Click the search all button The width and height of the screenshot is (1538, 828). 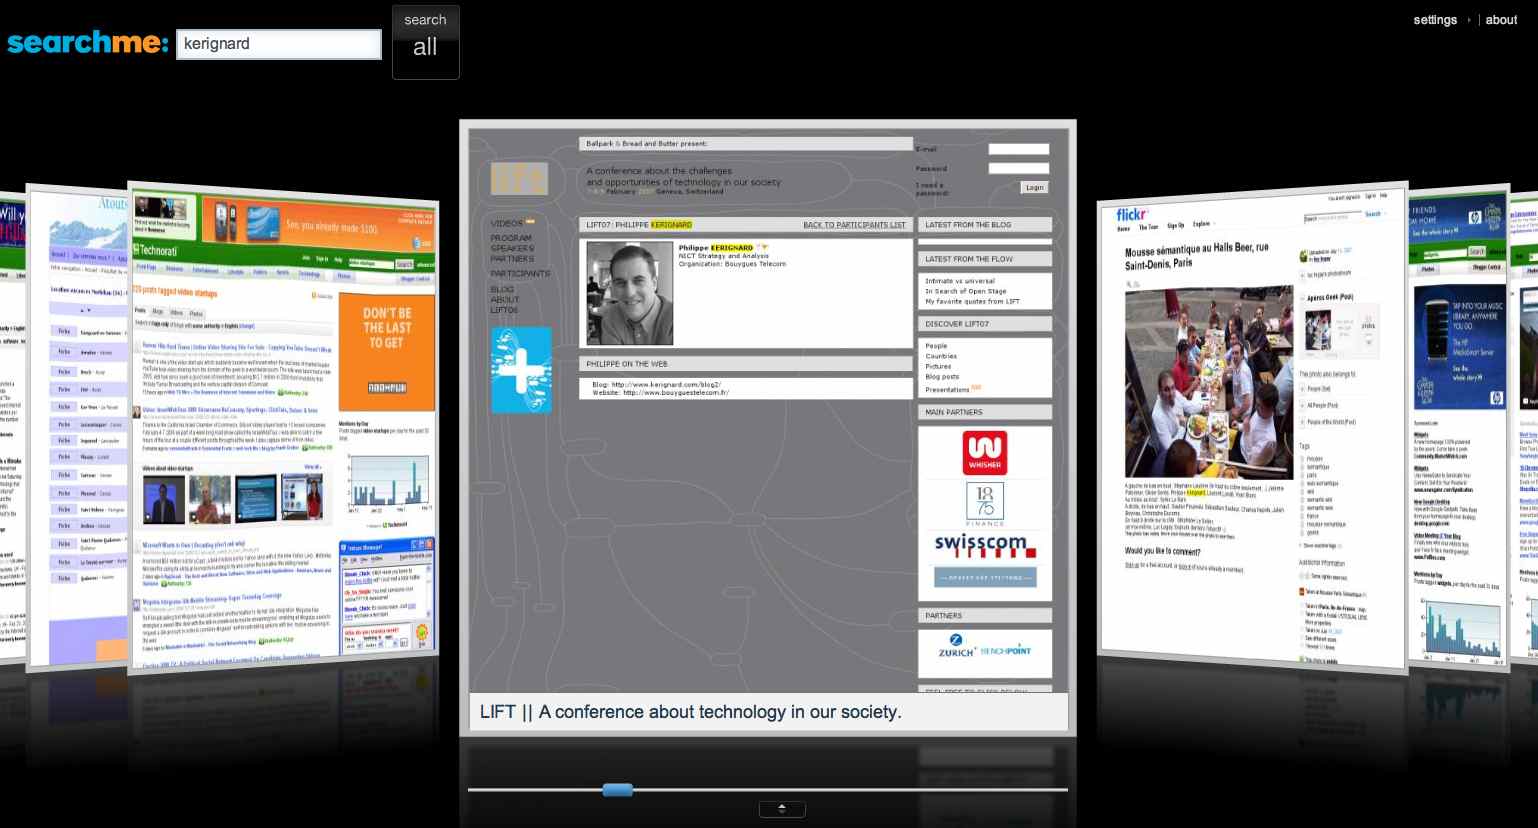coord(426,41)
